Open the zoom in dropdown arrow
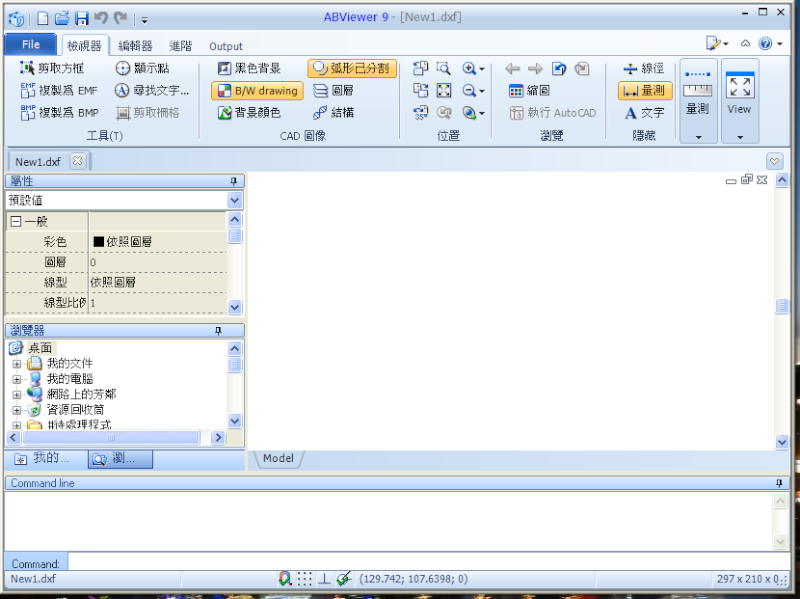 pos(482,69)
